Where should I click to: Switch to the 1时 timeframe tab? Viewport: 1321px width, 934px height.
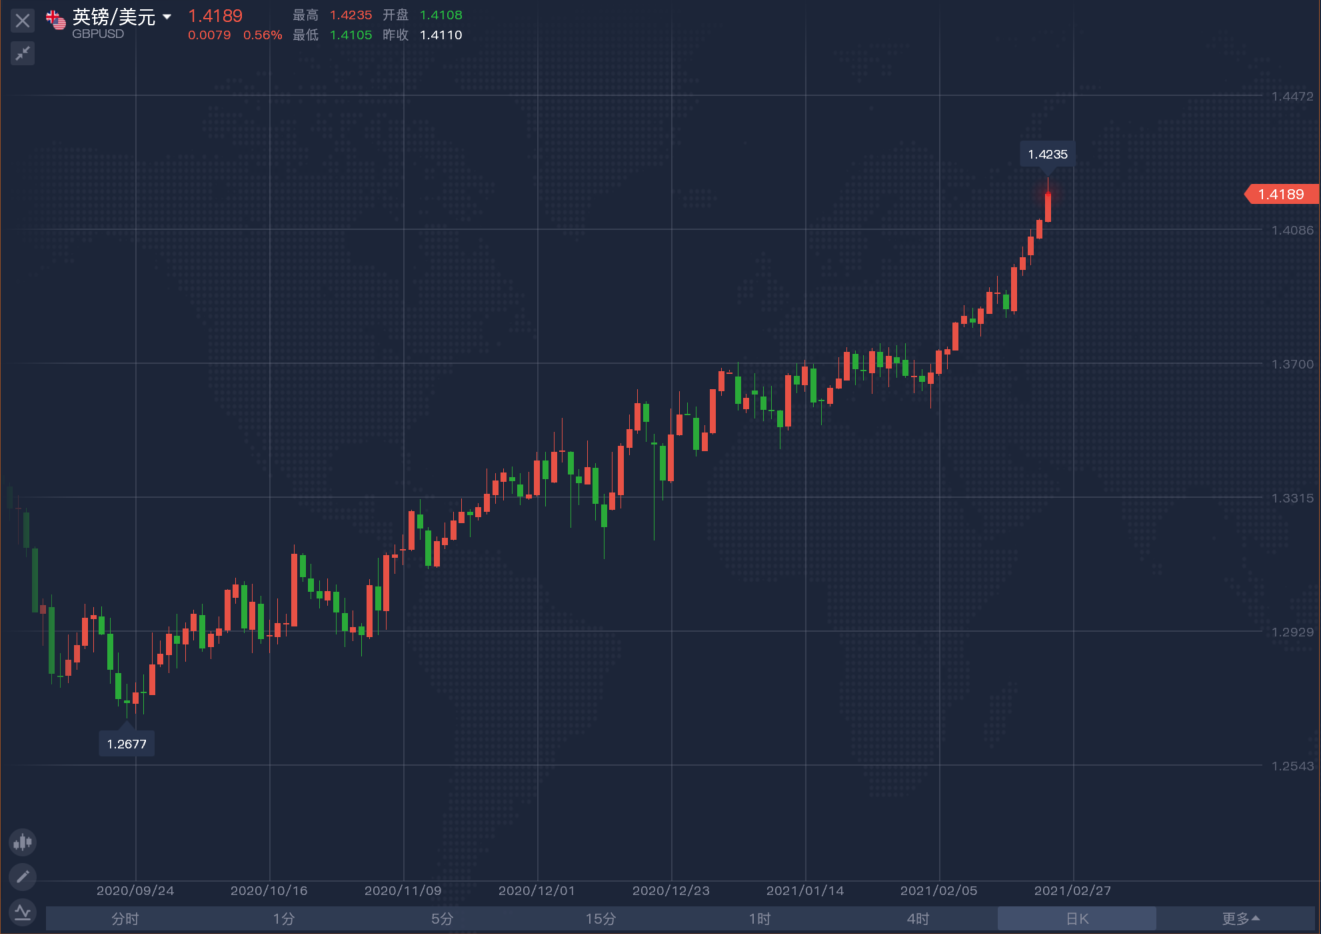(760, 919)
